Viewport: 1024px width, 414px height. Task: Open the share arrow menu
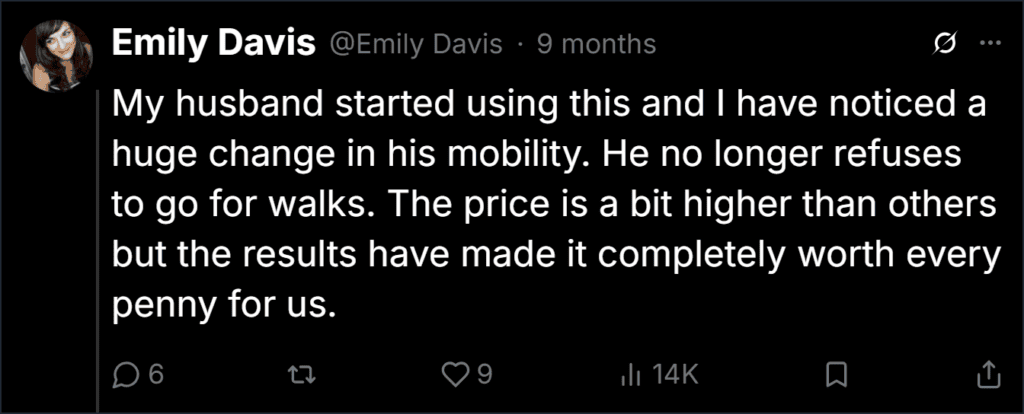(x=988, y=374)
